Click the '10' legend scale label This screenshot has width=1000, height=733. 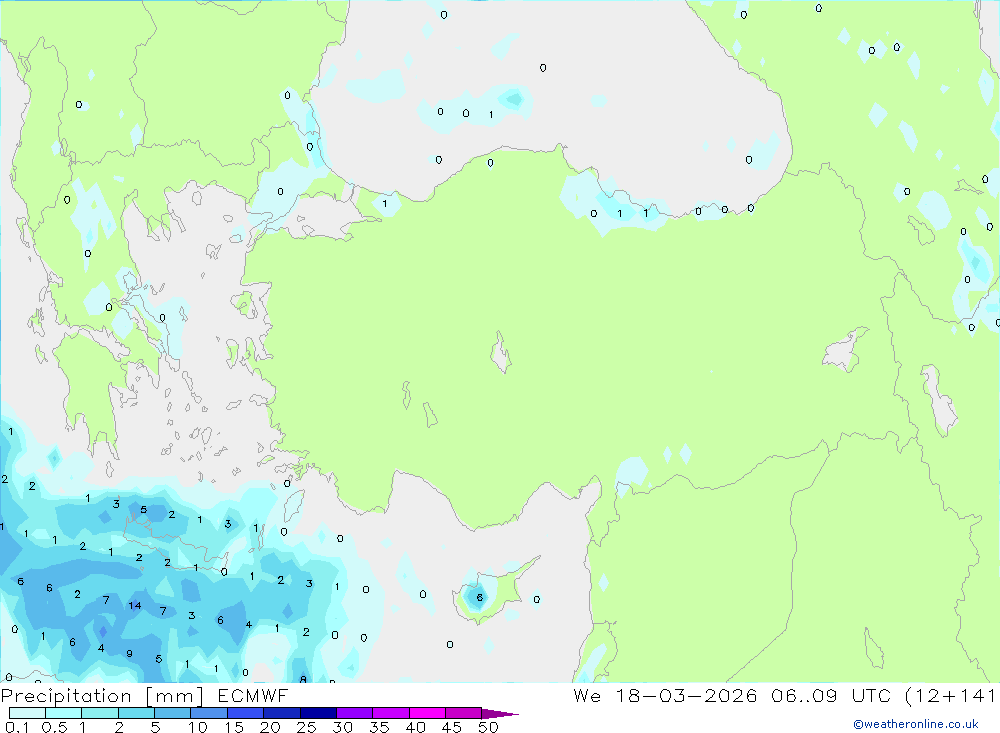(198, 727)
